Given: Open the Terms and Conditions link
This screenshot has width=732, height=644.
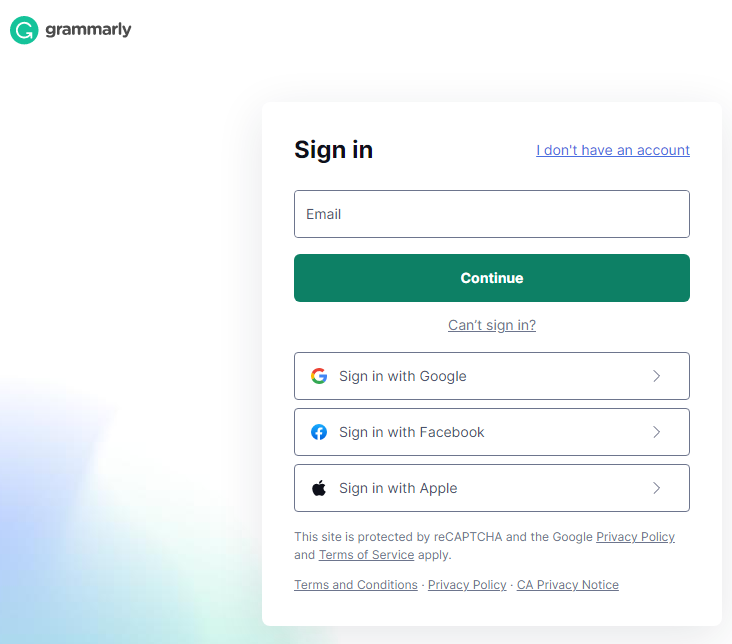Looking at the screenshot, I should [356, 585].
